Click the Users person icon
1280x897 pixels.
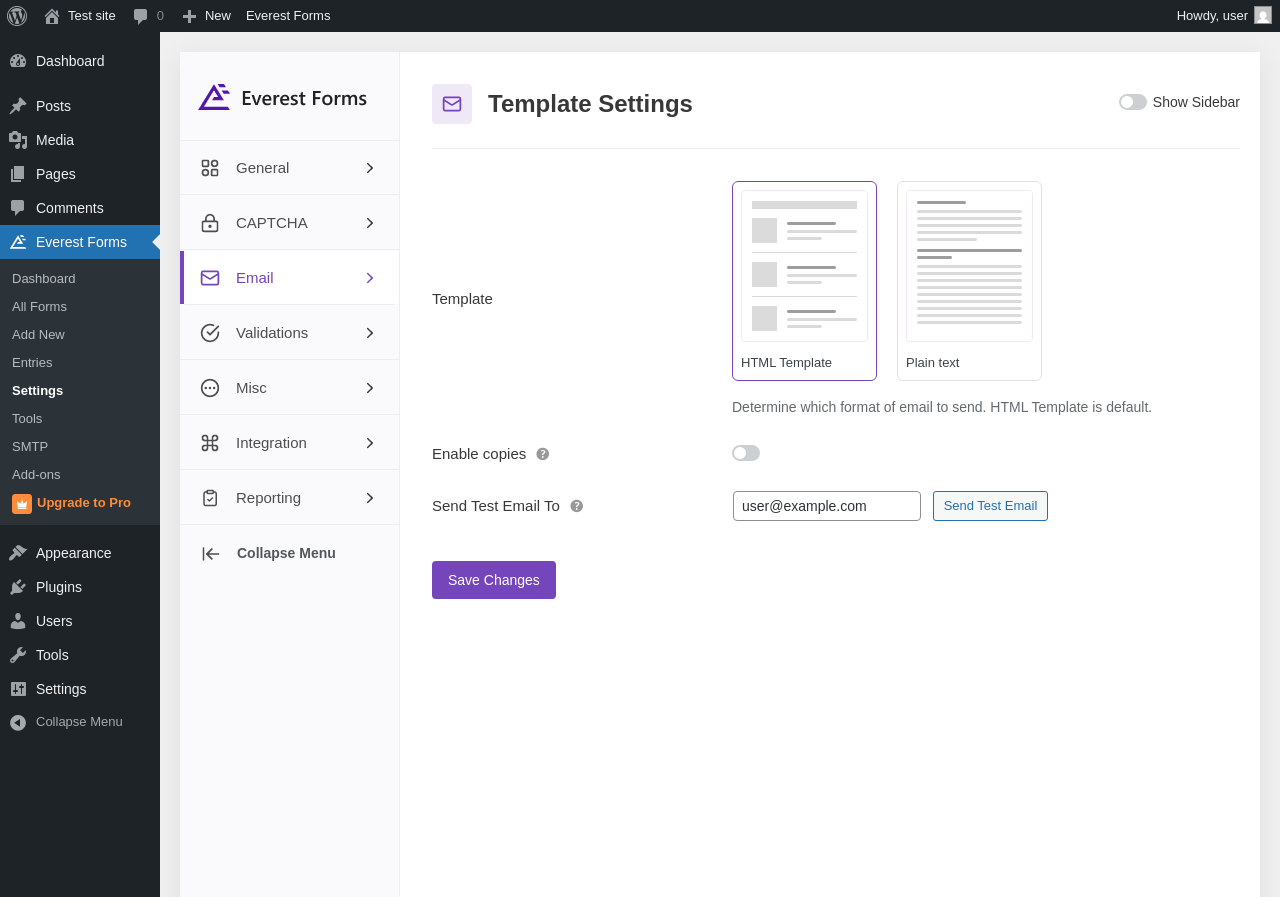(x=18, y=621)
